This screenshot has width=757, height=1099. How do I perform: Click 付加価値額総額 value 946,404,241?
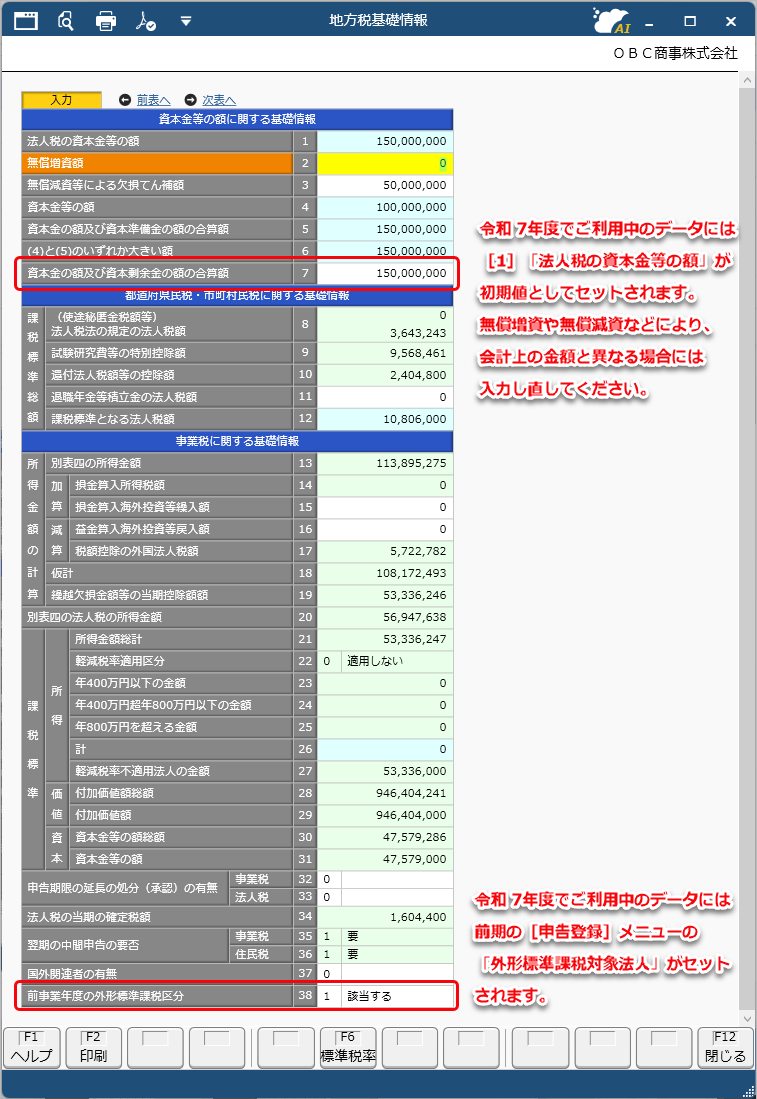point(385,793)
